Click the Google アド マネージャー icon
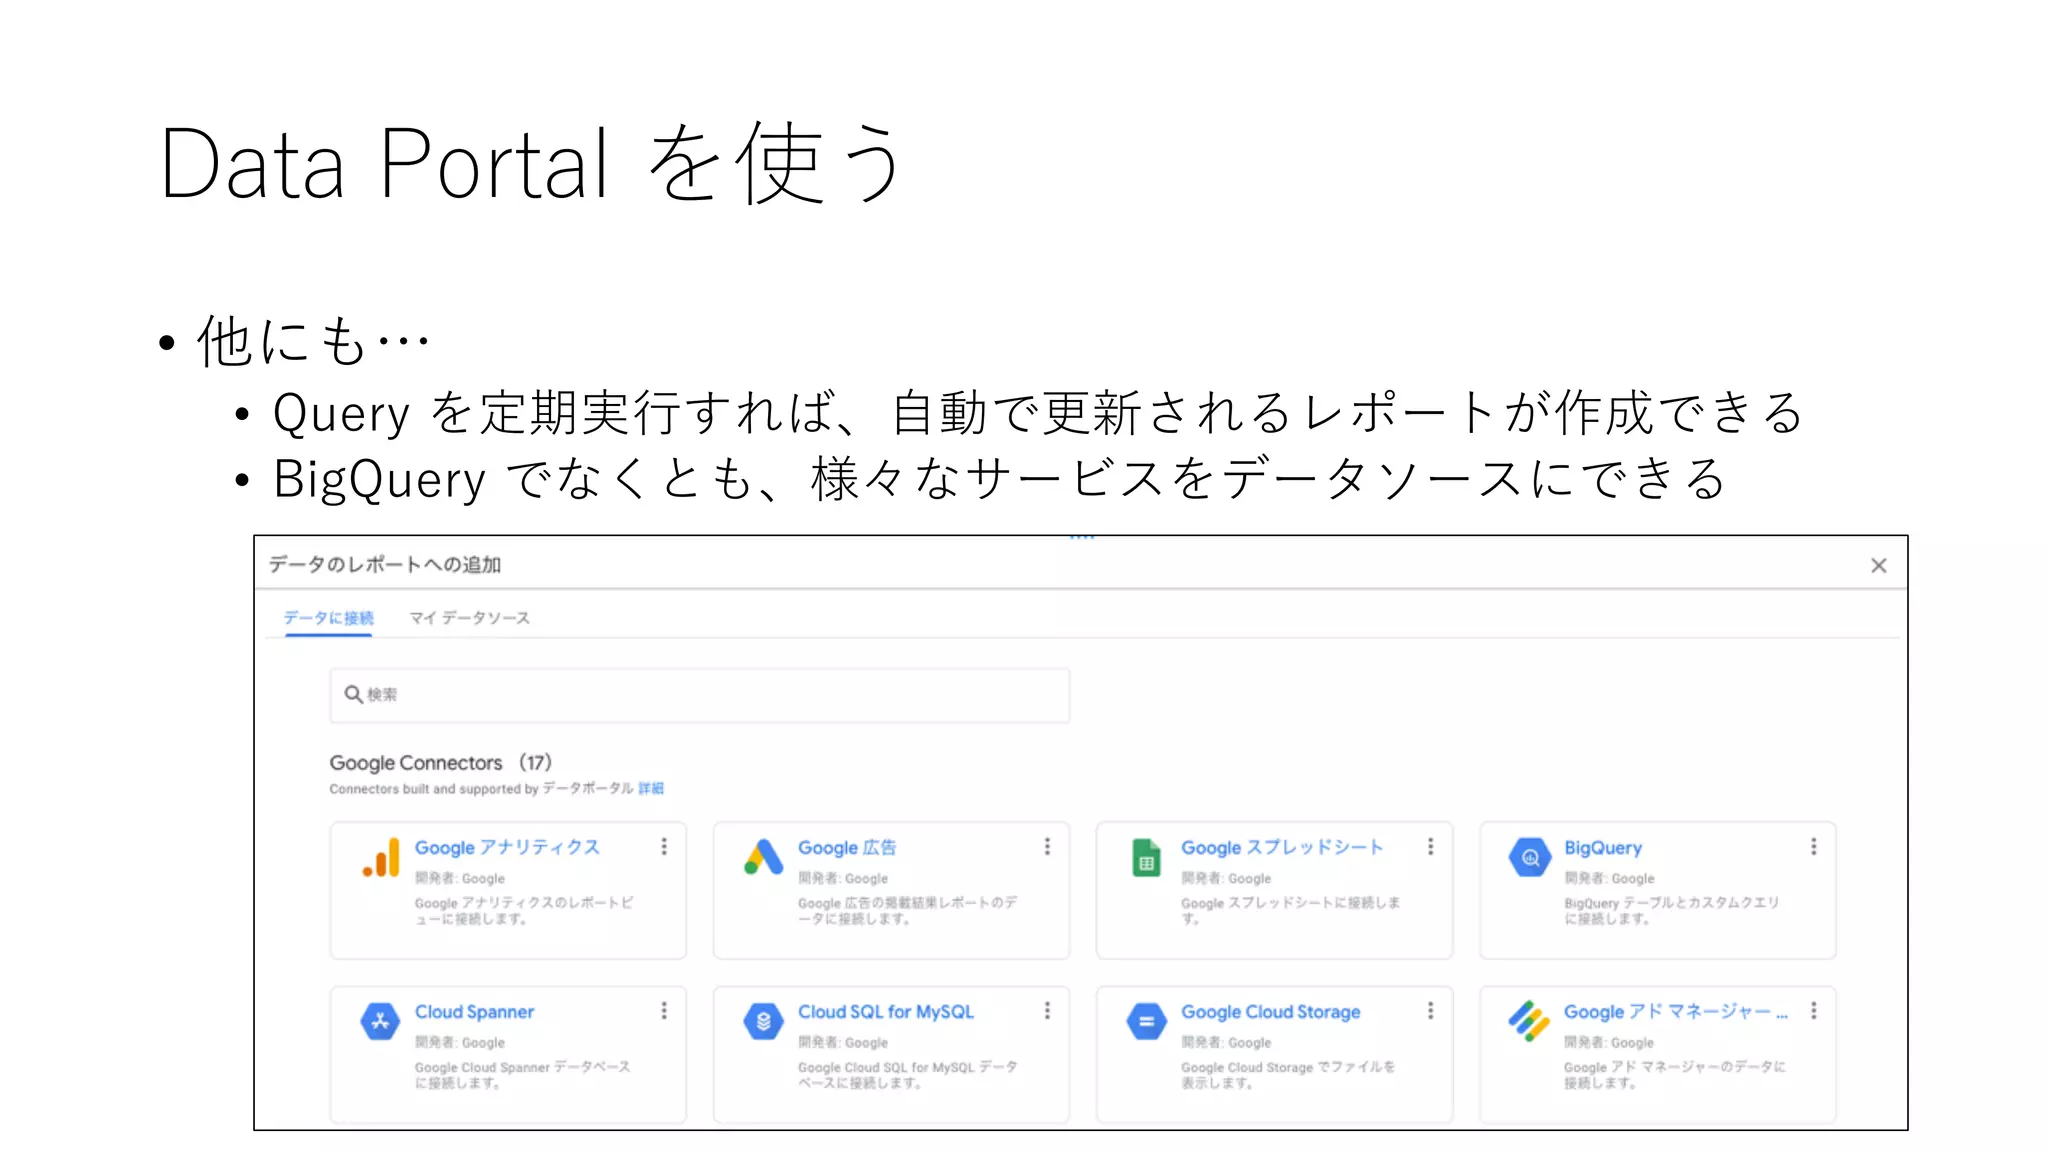The image size is (2048, 1152). click(x=1529, y=1021)
